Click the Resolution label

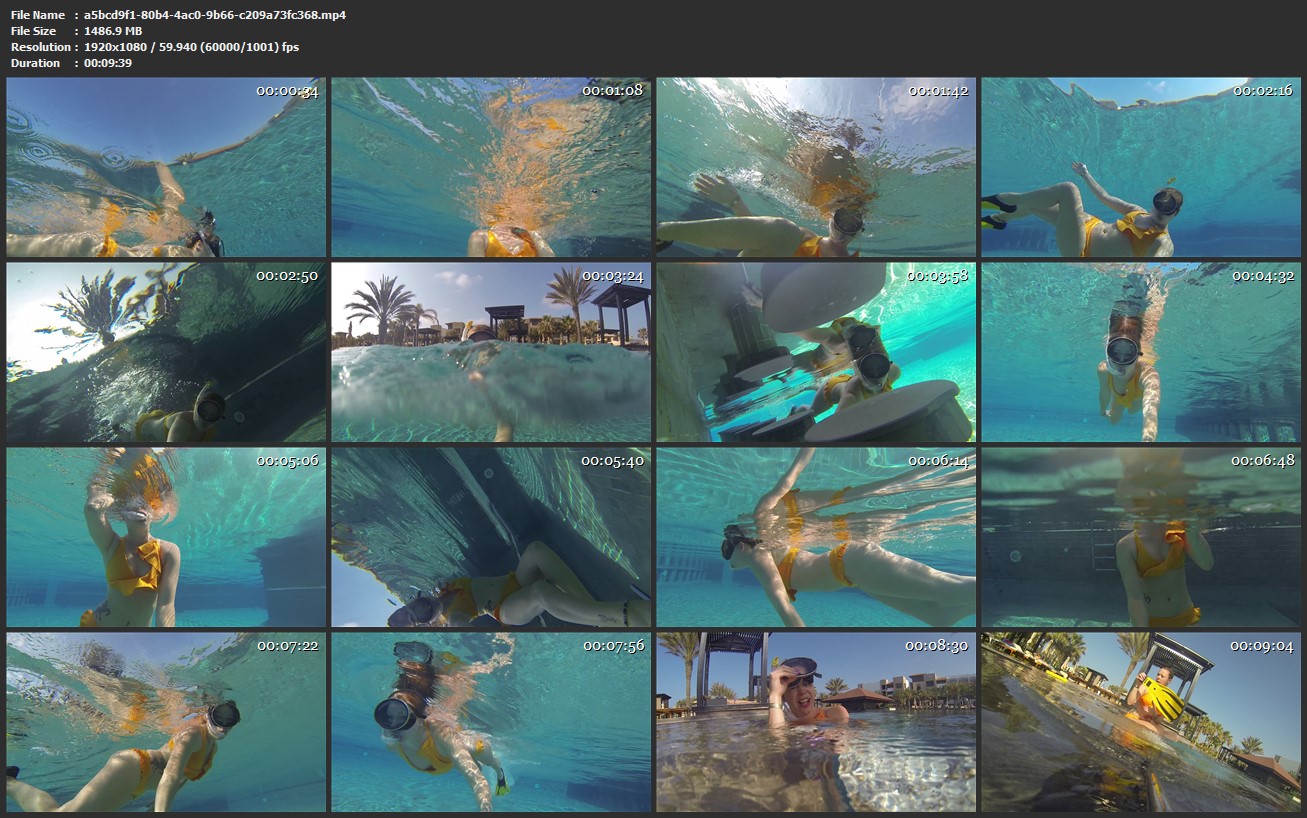(x=41, y=47)
